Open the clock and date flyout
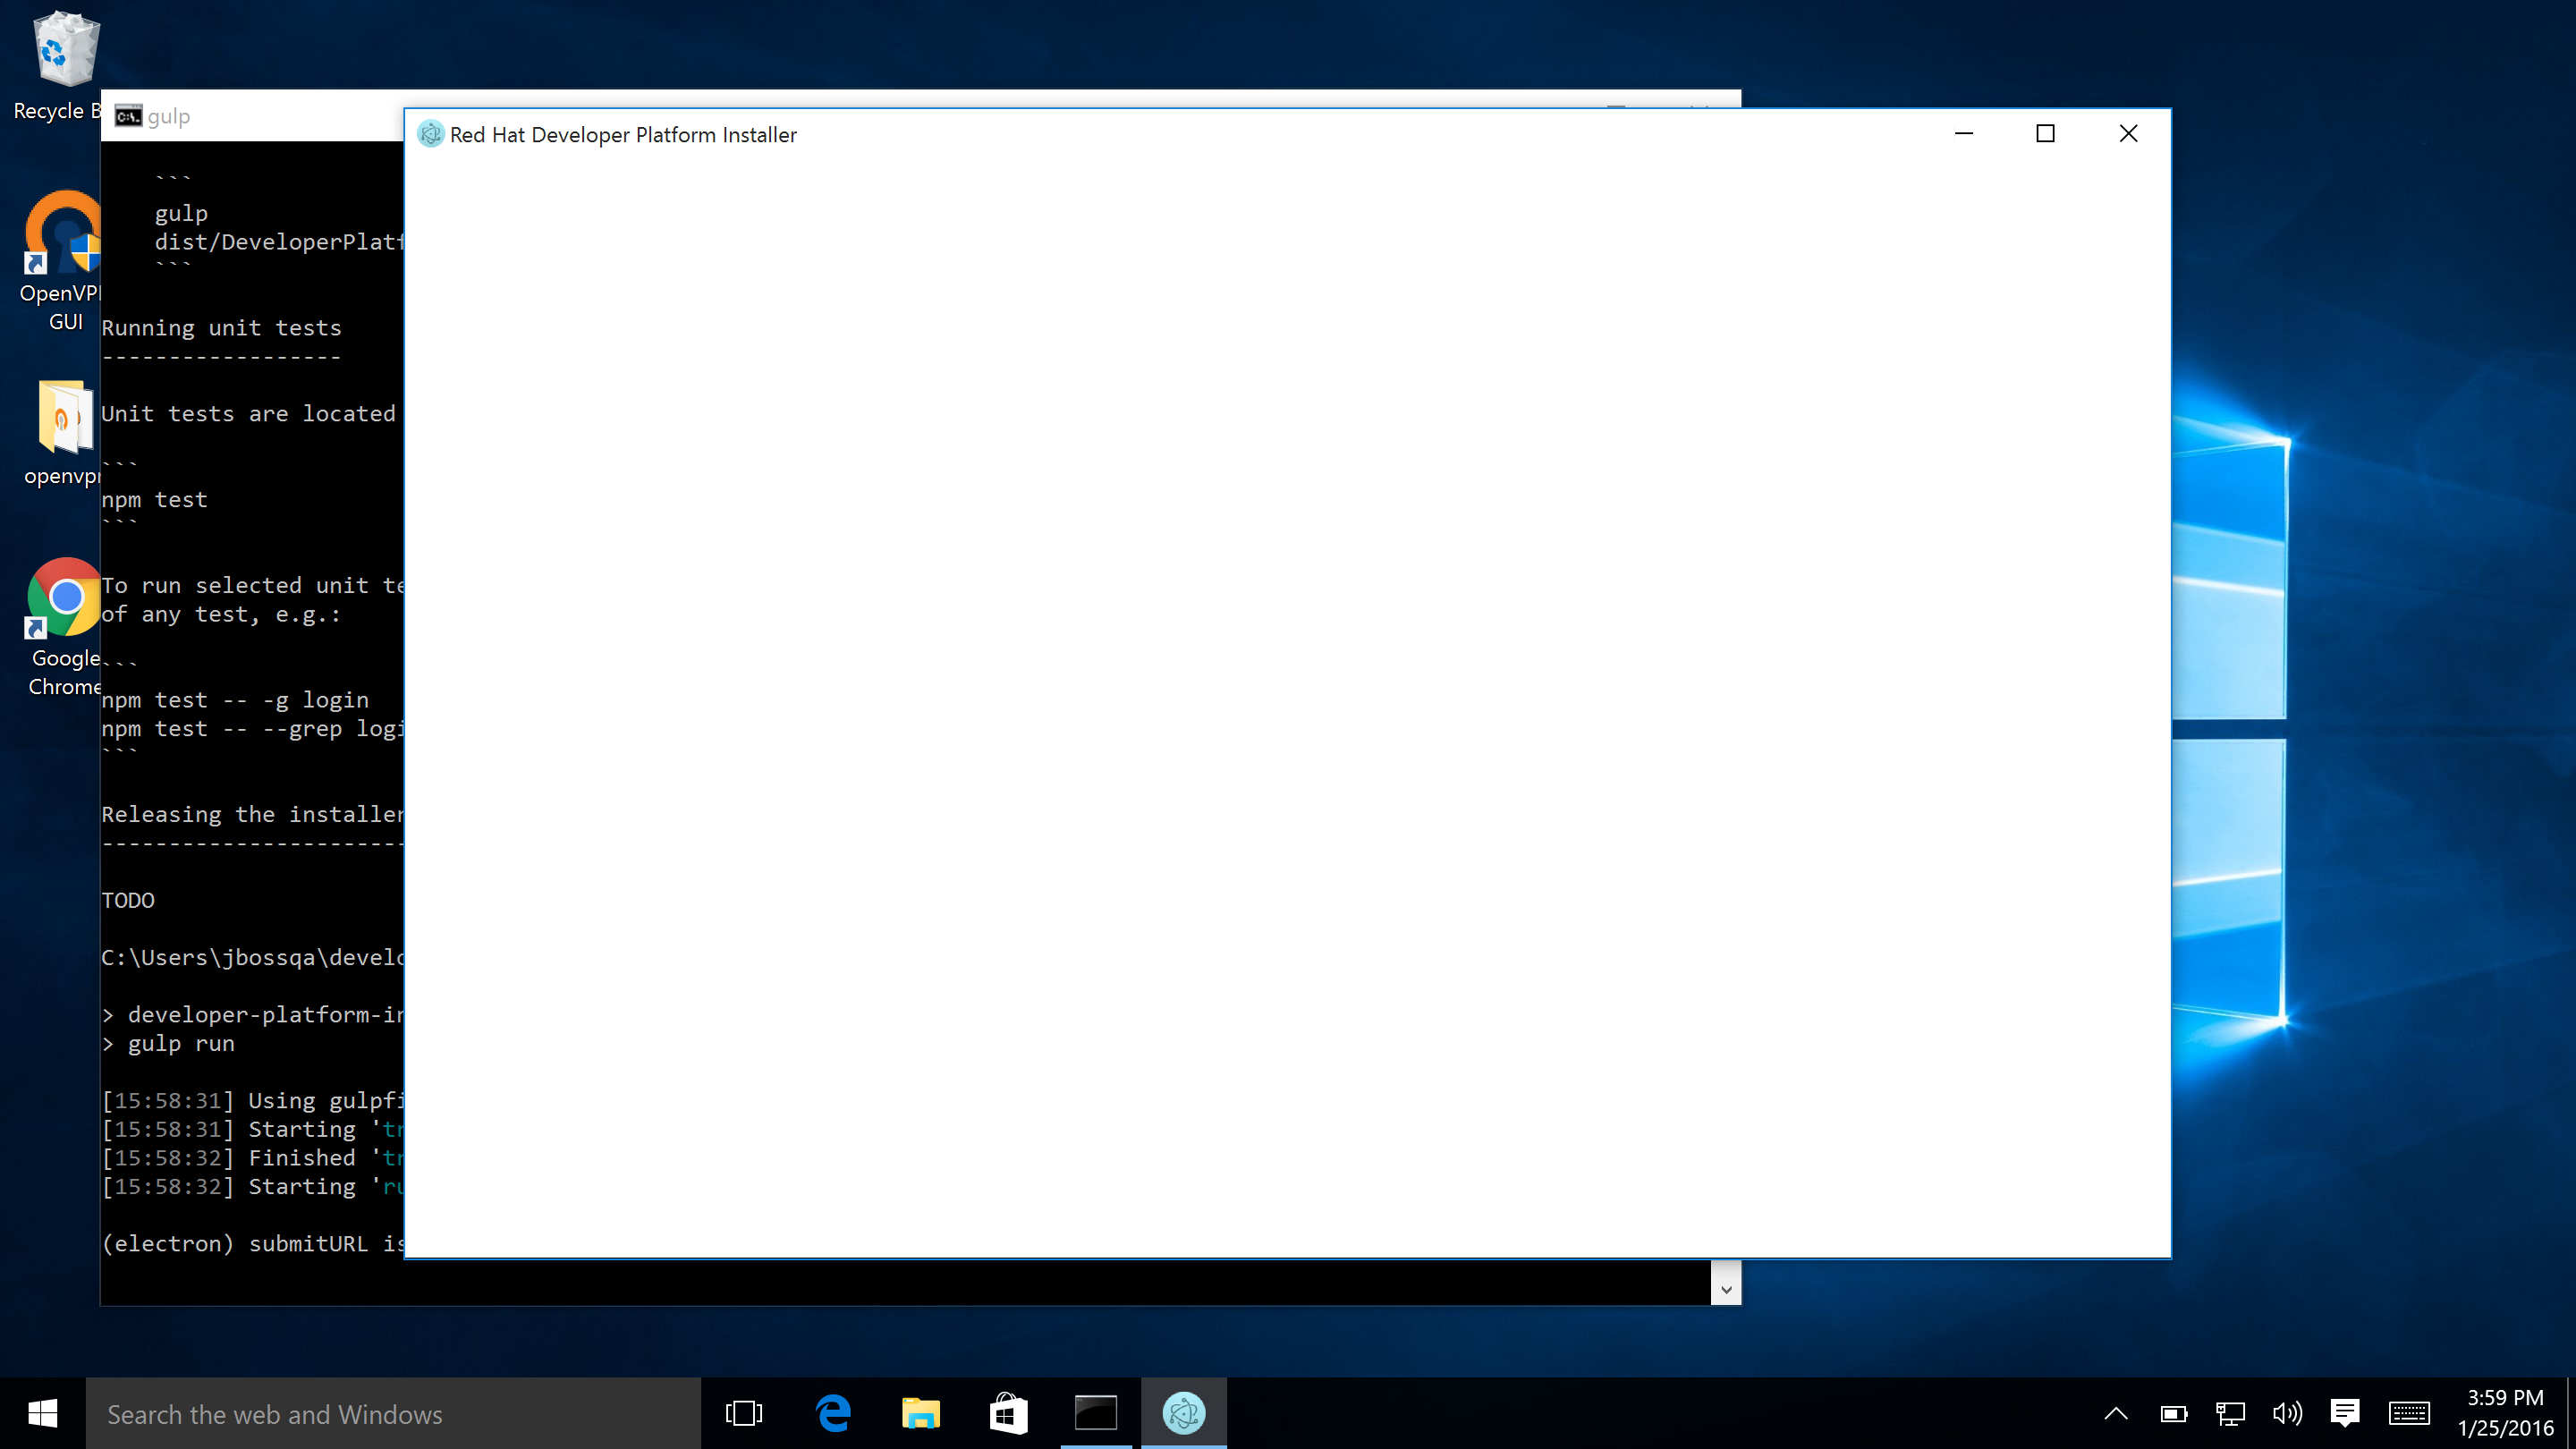Viewport: 2576px width, 1449px height. (x=2505, y=1413)
